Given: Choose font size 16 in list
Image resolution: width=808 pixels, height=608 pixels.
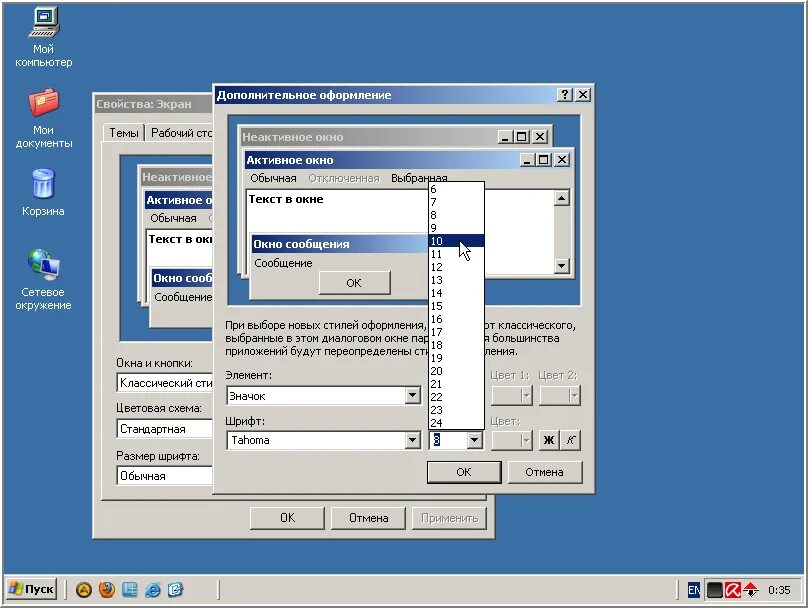Looking at the screenshot, I should point(456,319).
